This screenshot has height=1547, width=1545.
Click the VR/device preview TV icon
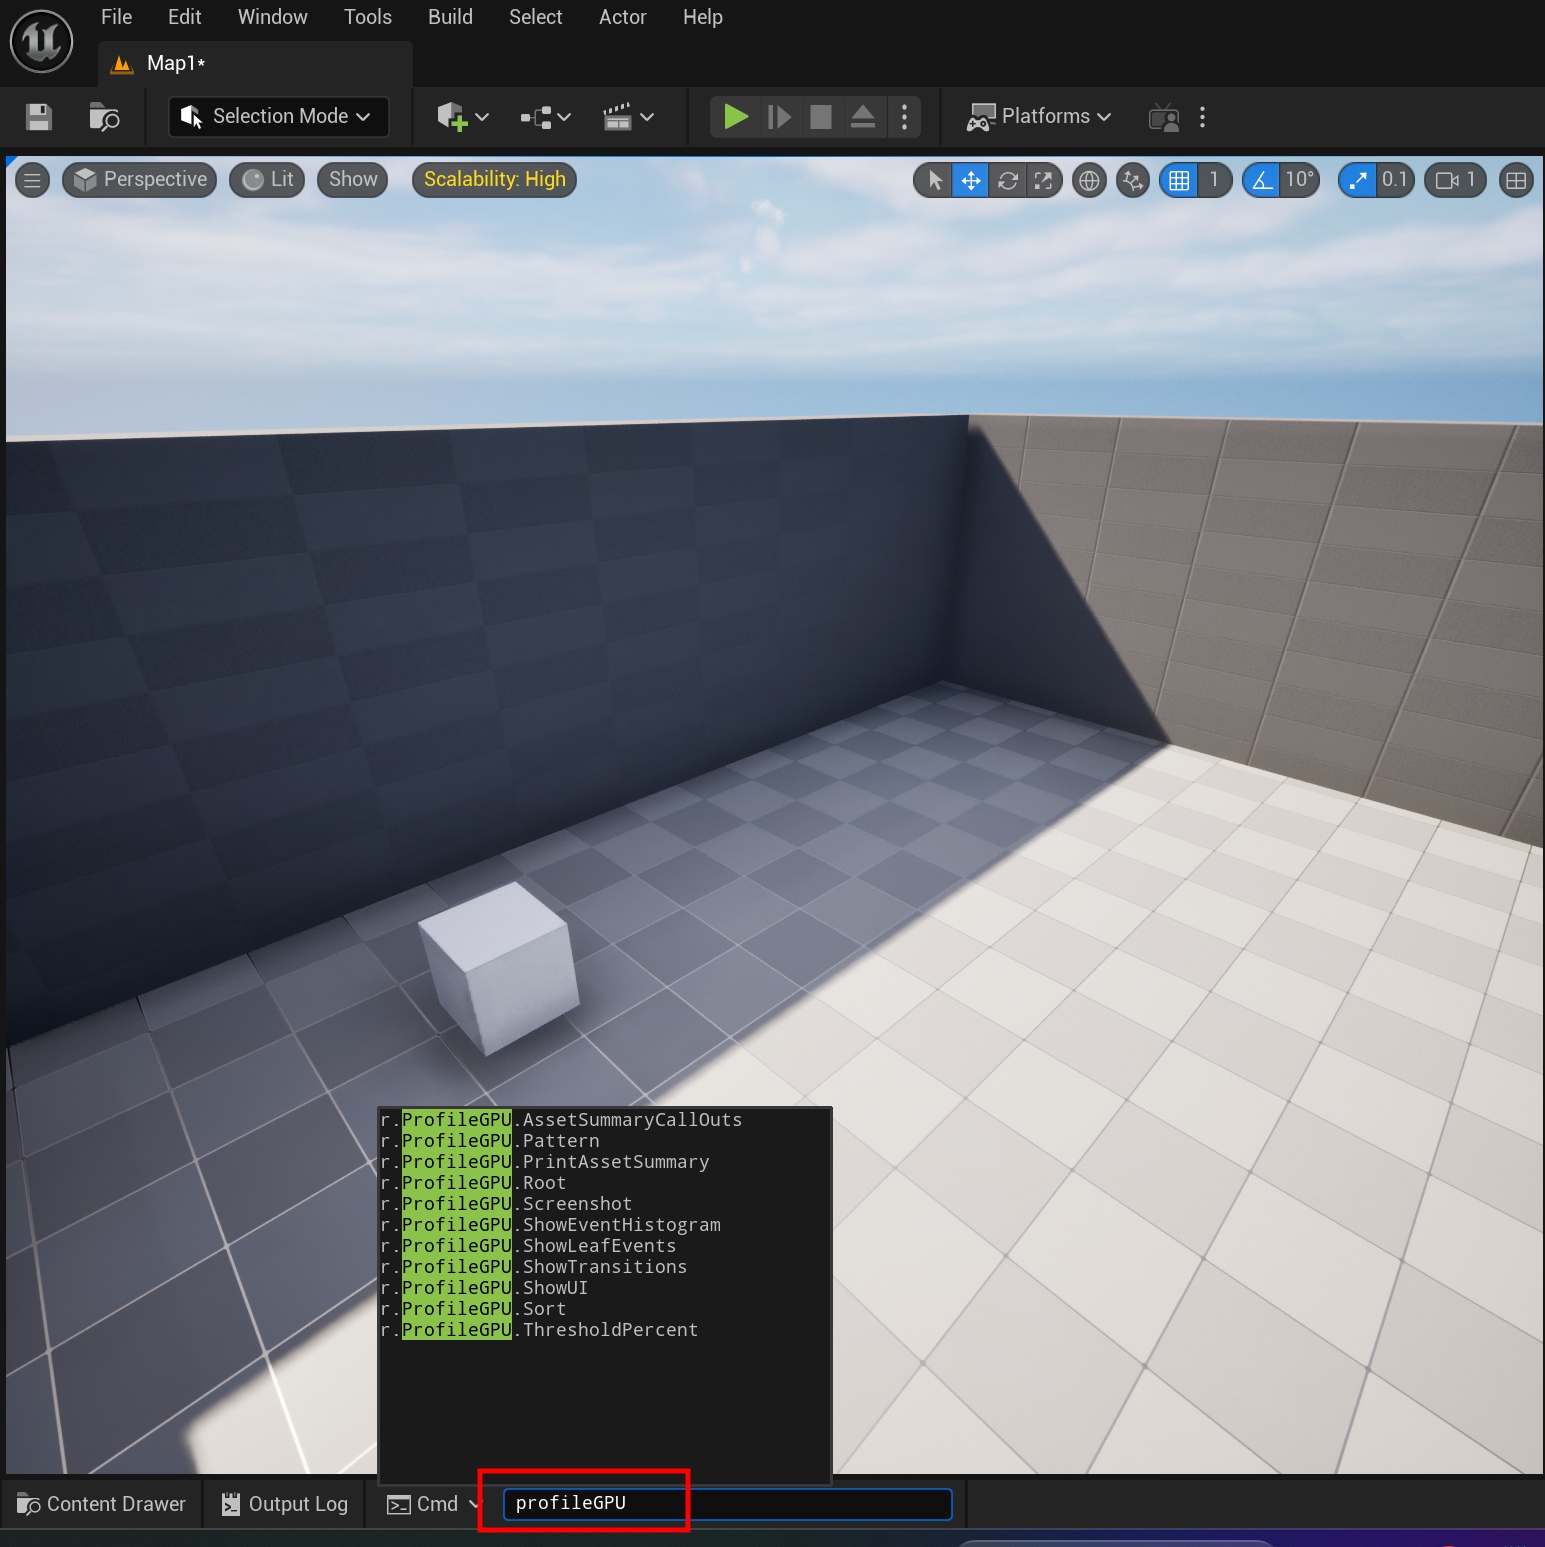click(x=1164, y=118)
